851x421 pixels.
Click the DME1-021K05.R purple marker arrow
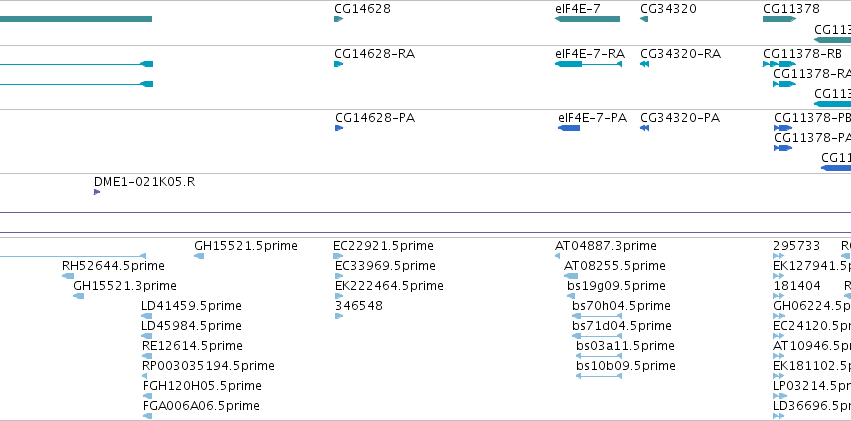point(97,192)
